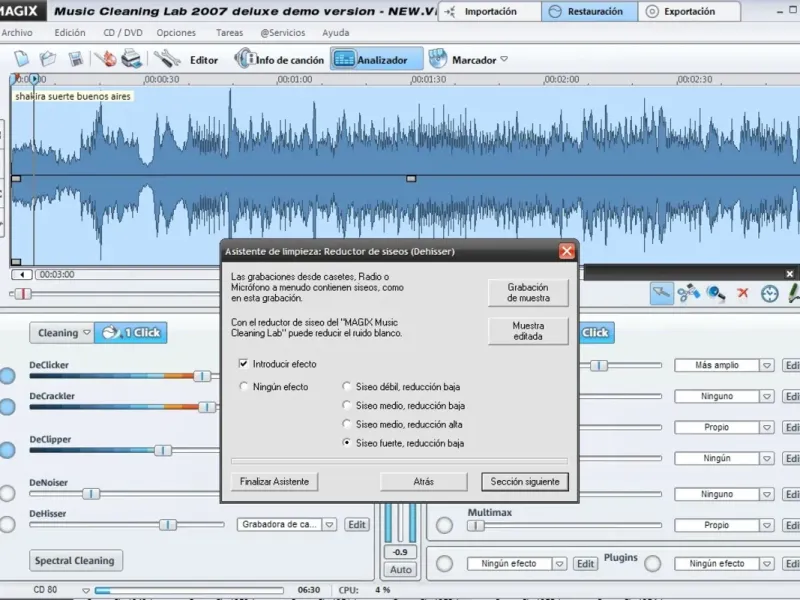Save the project with the floppy disk icon
The height and width of the screenshot is (600, 800).
[x=76, y=59]
